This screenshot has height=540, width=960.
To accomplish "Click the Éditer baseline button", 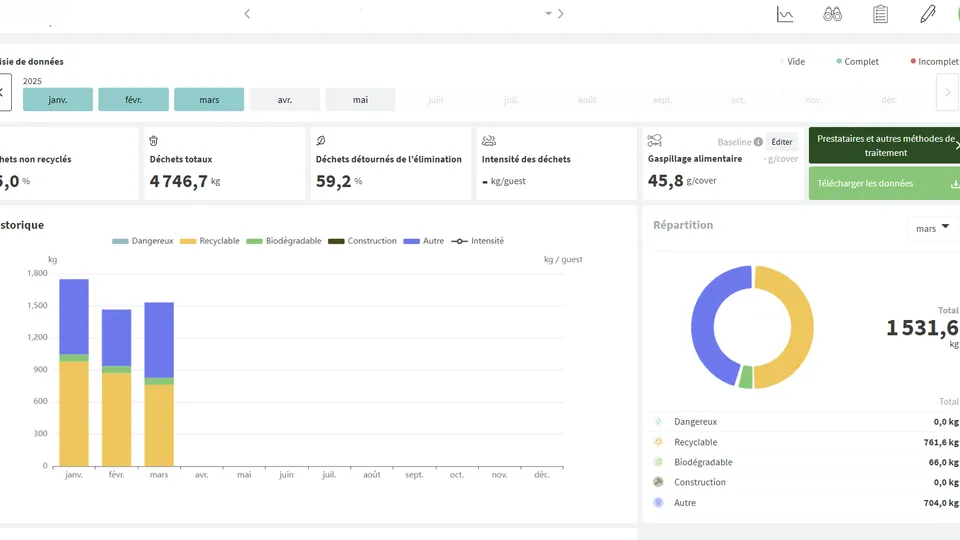I will pyautogui.click(x=782, y=141).
